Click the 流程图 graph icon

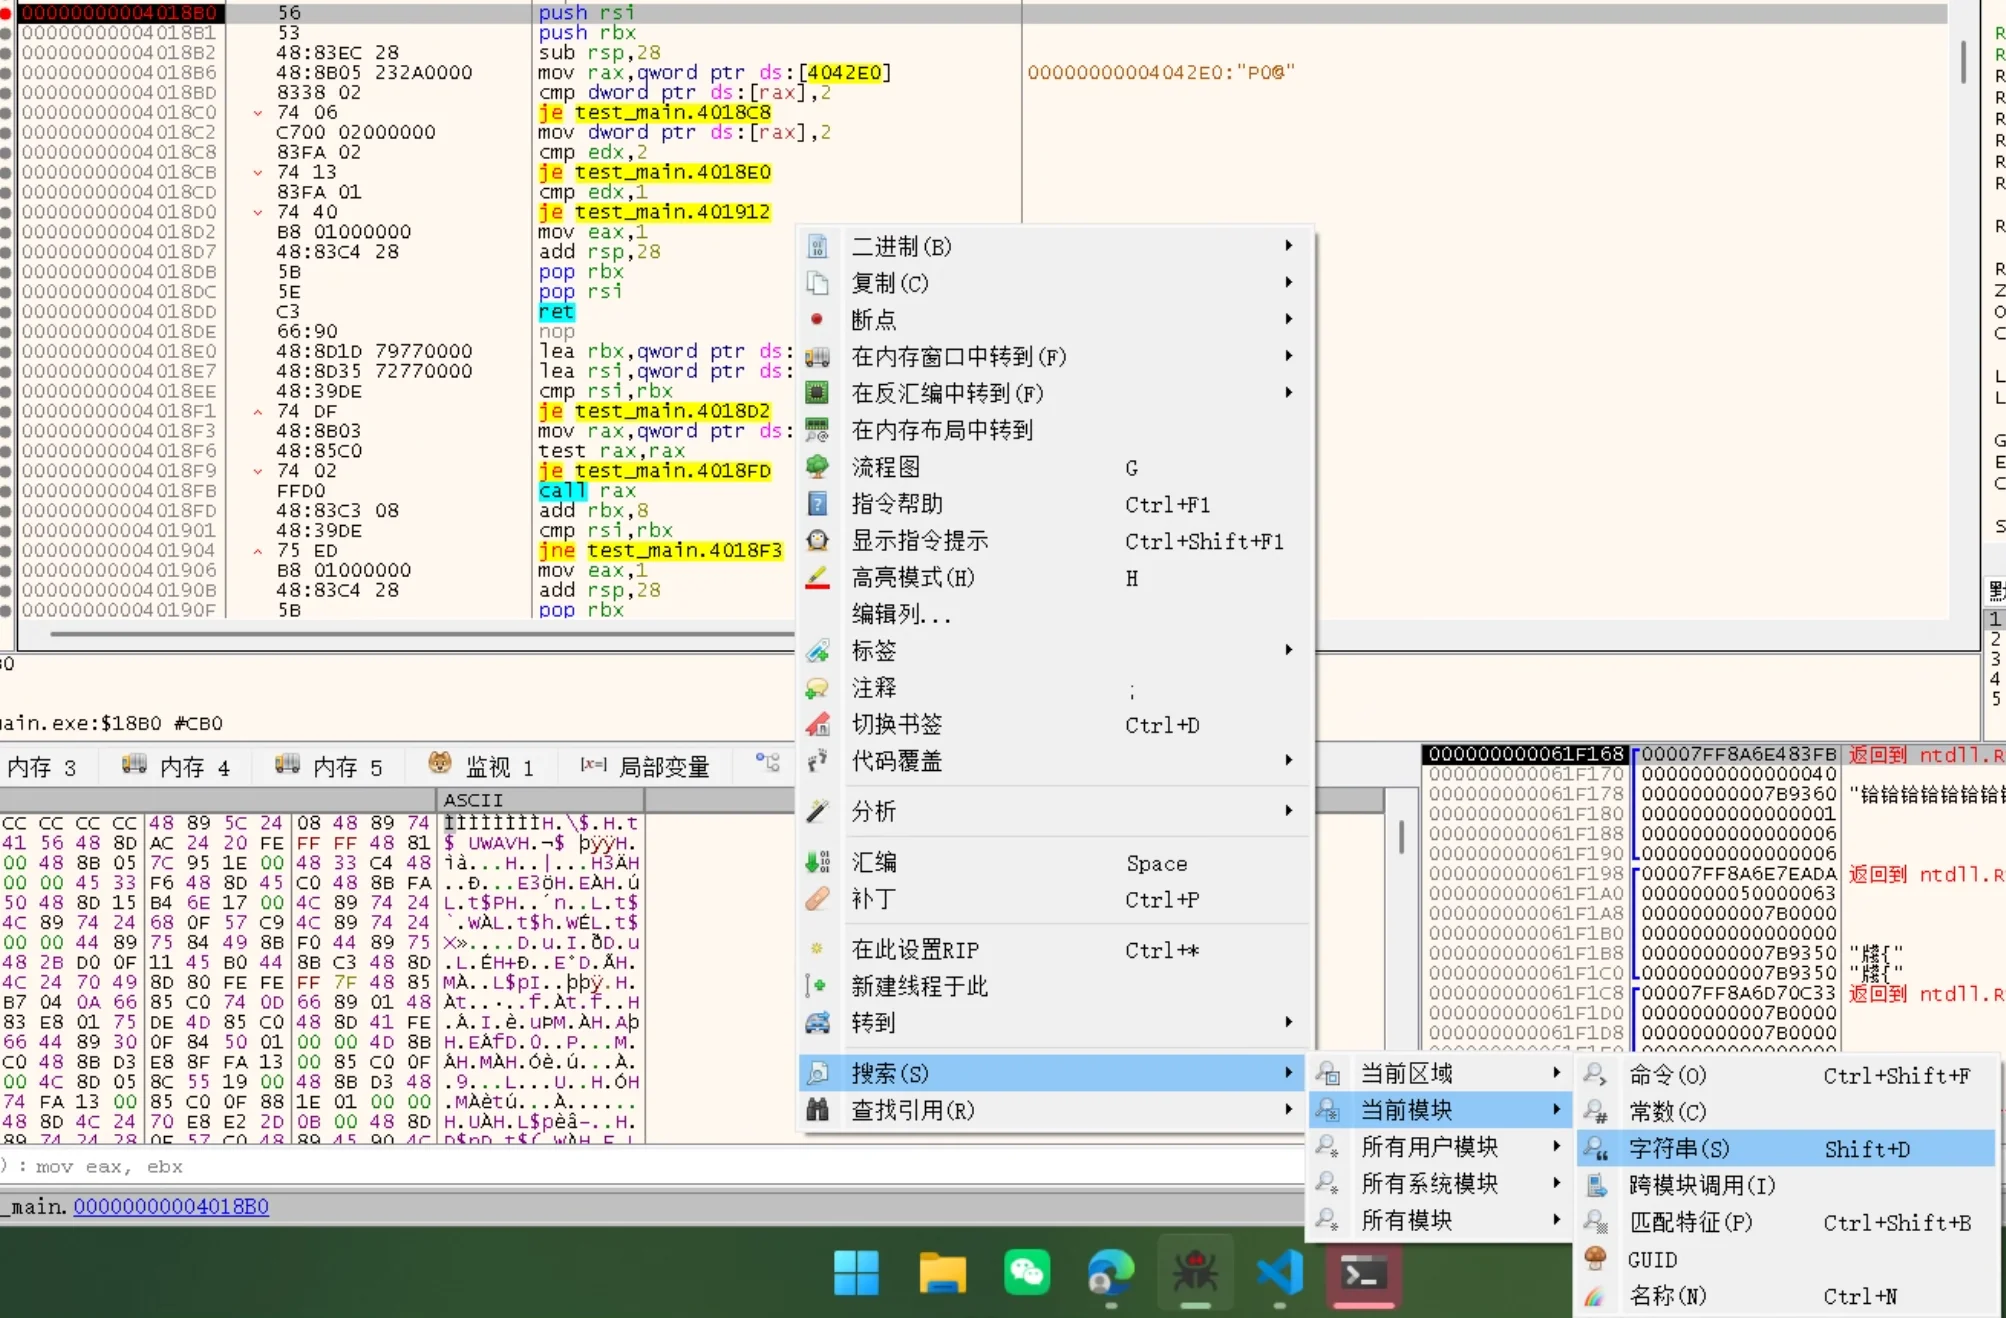point(817,466)
